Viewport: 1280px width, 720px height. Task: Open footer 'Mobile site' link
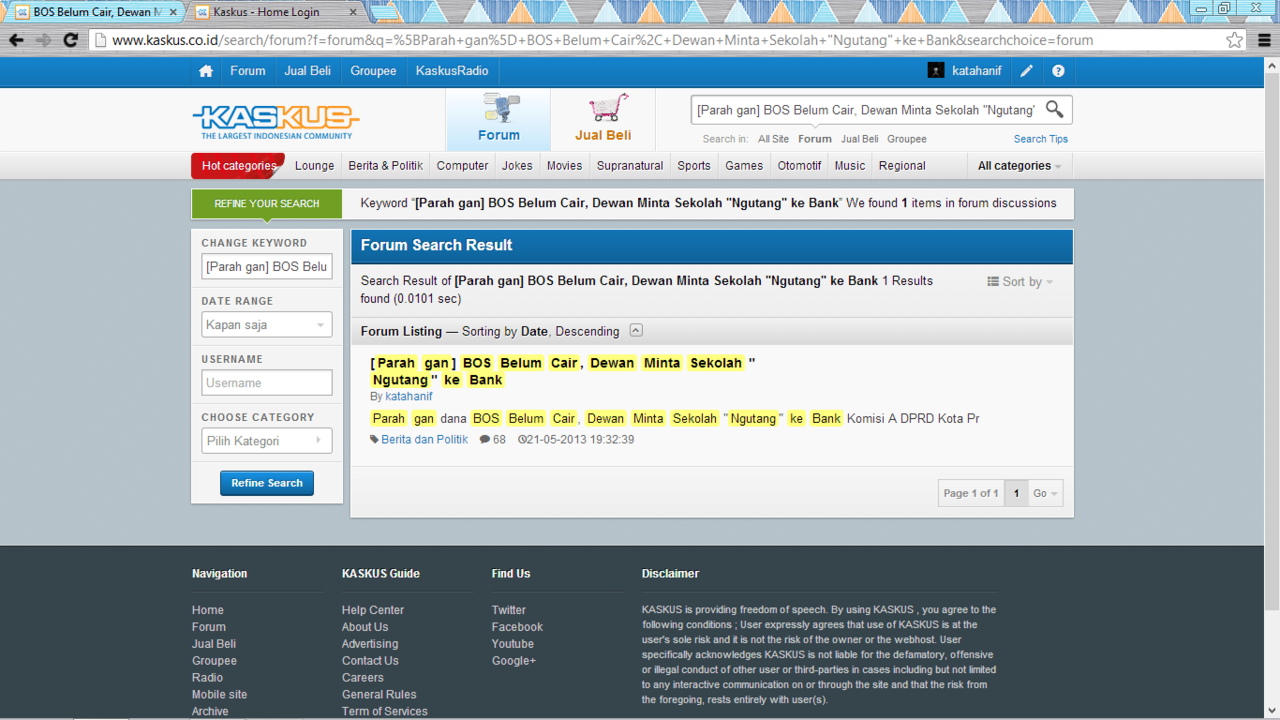[219, 695]
